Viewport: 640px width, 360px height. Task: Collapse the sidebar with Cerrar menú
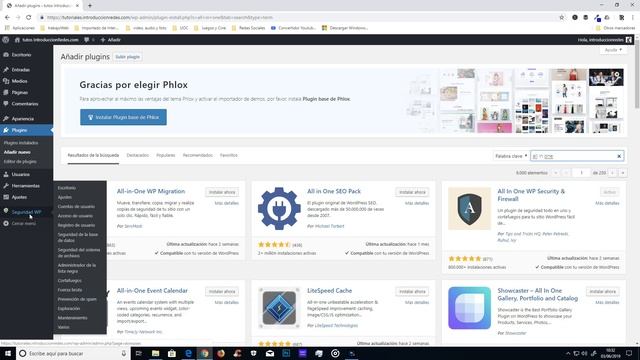tap(23, 224)
